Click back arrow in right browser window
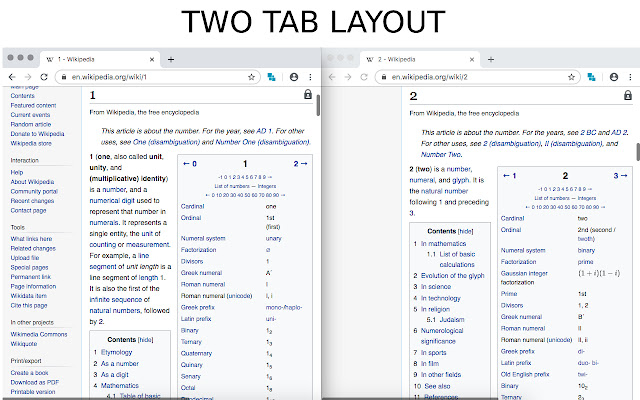 [x=332, y=77]
